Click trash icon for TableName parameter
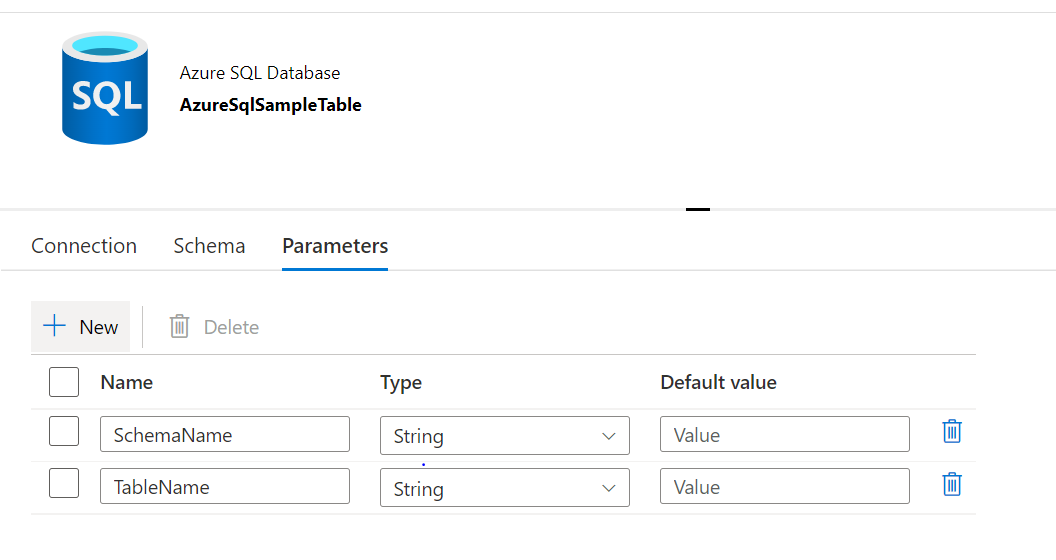Viewport: 1056px width, 560px height. 952,485
